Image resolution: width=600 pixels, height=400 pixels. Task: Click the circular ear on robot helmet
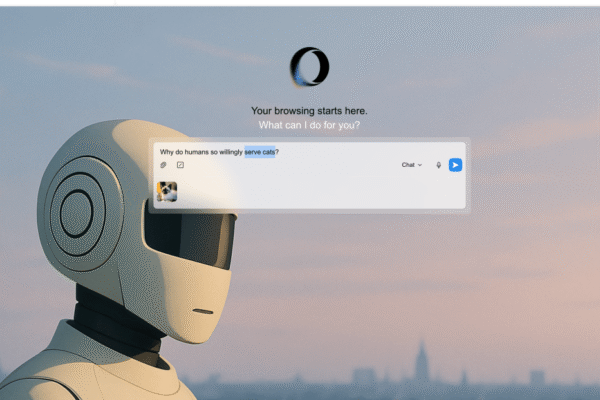[x=77, y=212]
